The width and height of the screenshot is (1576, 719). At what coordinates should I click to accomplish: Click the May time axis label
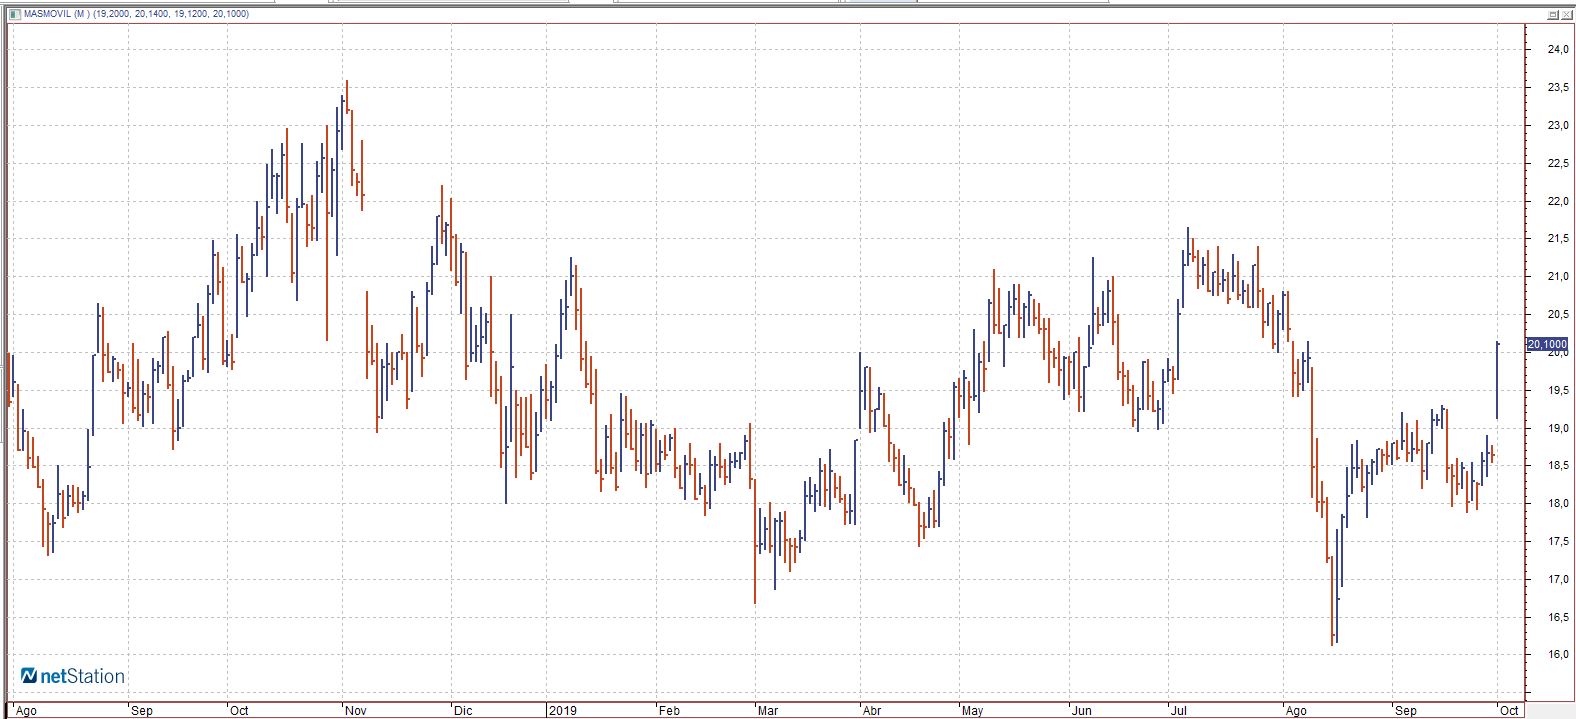coord(972,711)
